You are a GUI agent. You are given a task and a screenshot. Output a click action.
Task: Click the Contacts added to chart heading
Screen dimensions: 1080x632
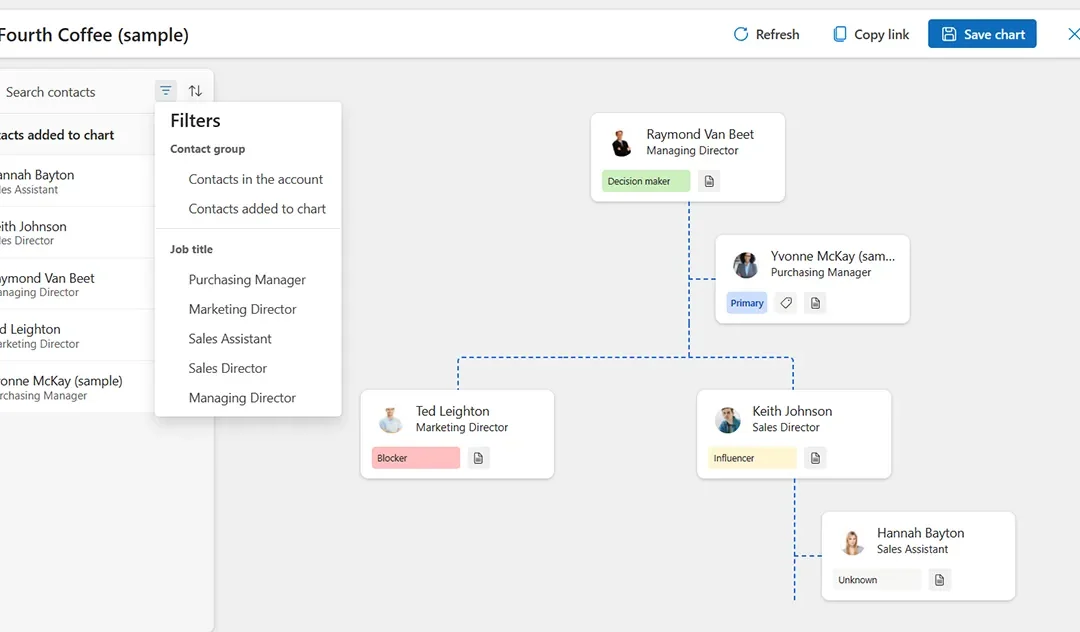57,135
